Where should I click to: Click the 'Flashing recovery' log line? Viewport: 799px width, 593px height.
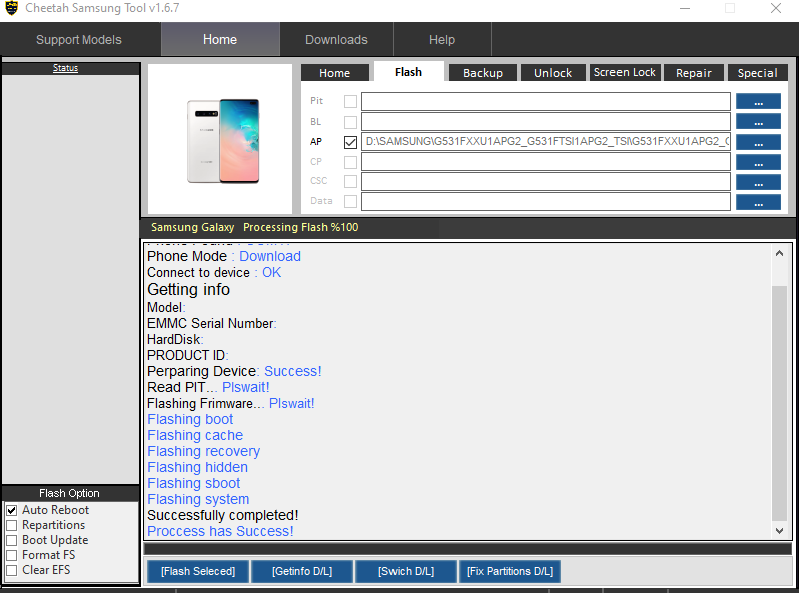tap(204, 451)
